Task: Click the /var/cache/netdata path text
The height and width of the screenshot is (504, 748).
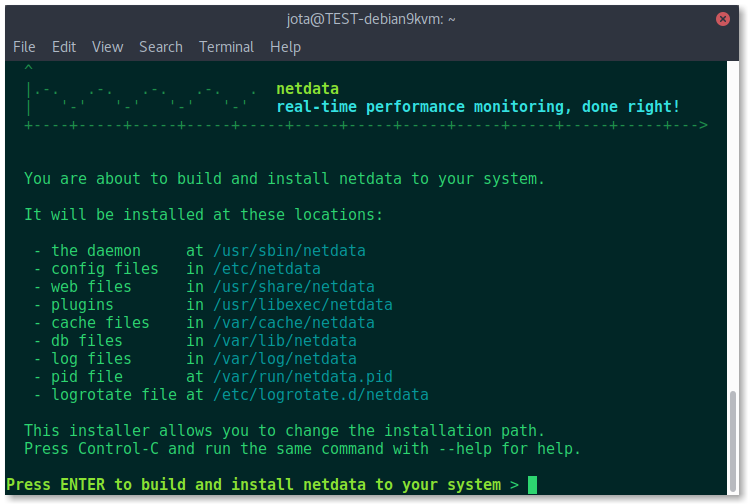Action: 294,323
